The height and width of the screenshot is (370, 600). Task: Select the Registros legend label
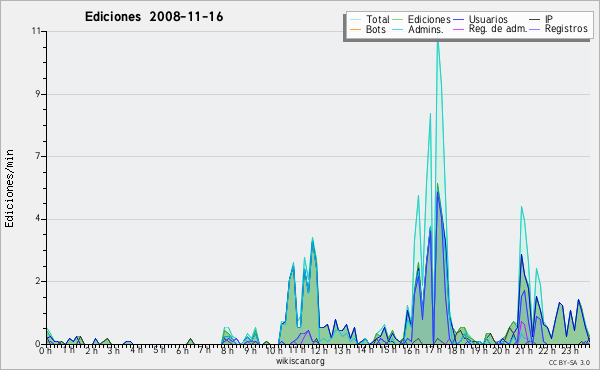566,29
